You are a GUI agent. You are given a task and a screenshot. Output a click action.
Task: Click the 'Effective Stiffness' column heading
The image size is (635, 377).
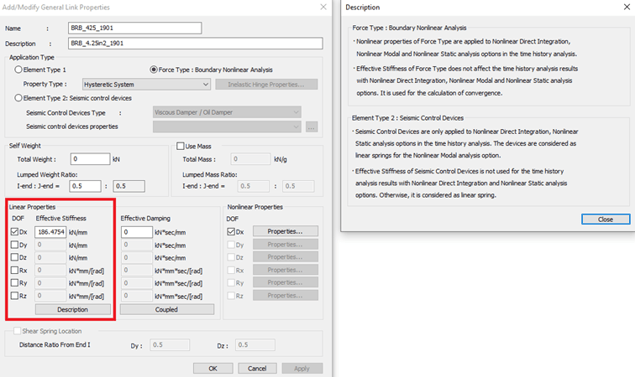pyautogui.click(x=61, y=218)
